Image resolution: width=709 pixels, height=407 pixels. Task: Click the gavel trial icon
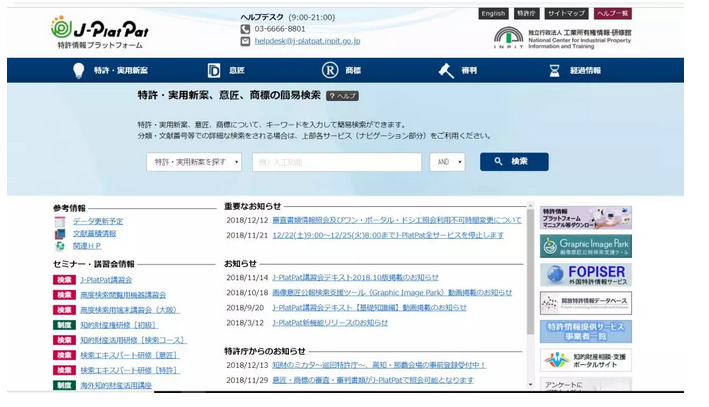(x=446, y=71)
